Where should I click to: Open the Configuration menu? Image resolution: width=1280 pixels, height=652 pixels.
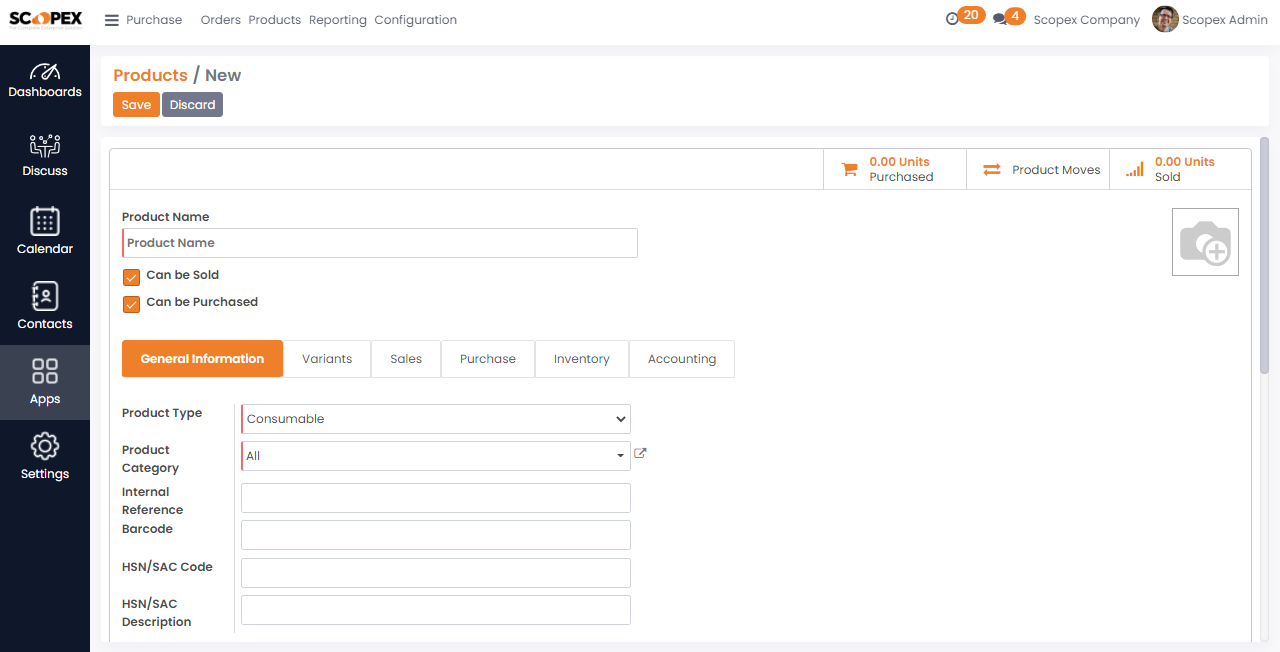[416, 20]
